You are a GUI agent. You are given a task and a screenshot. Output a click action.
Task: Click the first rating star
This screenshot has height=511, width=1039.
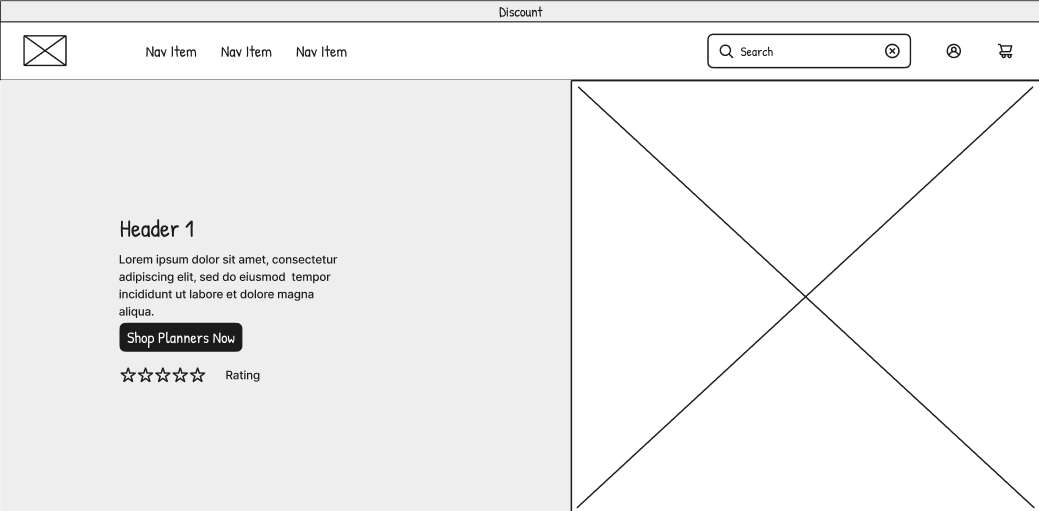pyautogui.click(x=128, y=375)
